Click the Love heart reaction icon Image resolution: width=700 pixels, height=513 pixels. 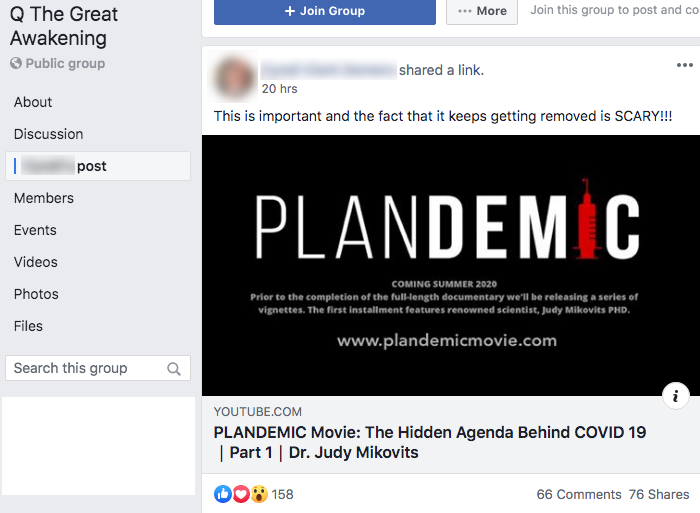pyautogui.click(x=241, y=494)
